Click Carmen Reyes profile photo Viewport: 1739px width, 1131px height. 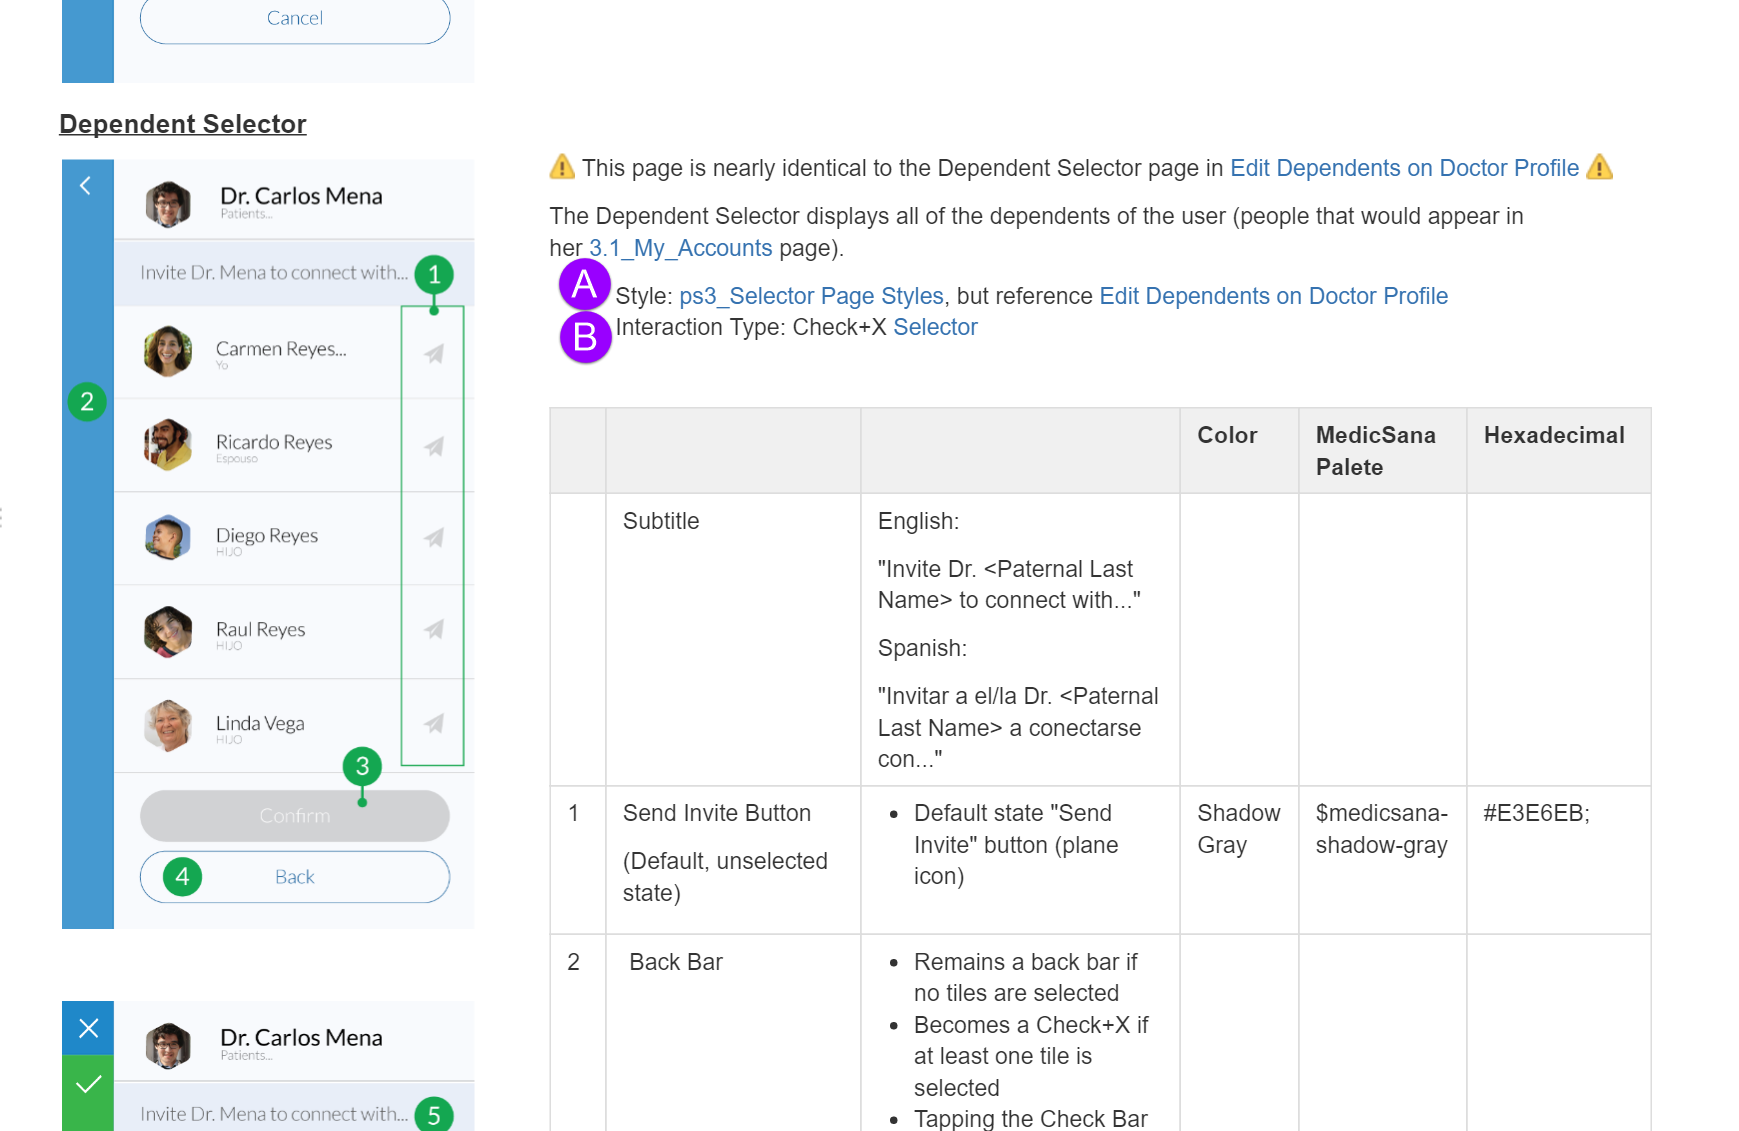point(168,352)
